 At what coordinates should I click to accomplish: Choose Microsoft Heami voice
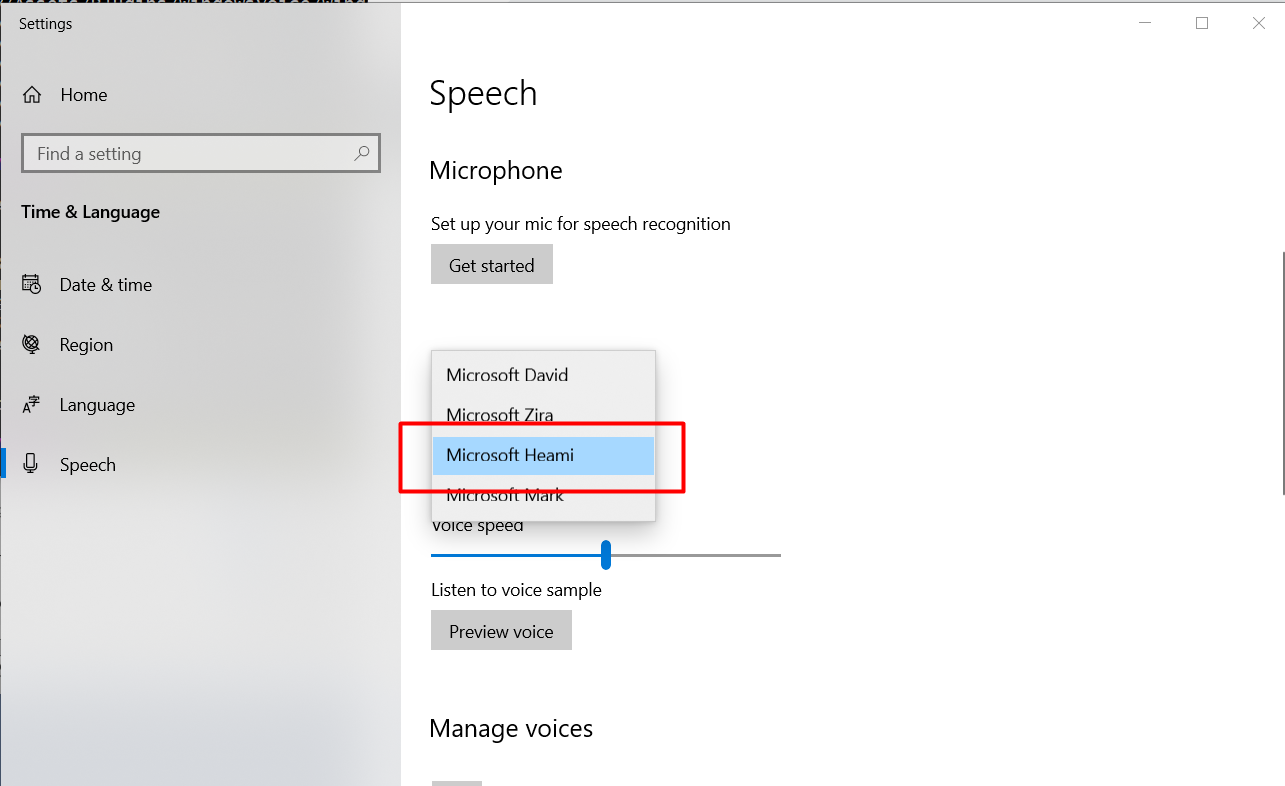coord(543,455)
